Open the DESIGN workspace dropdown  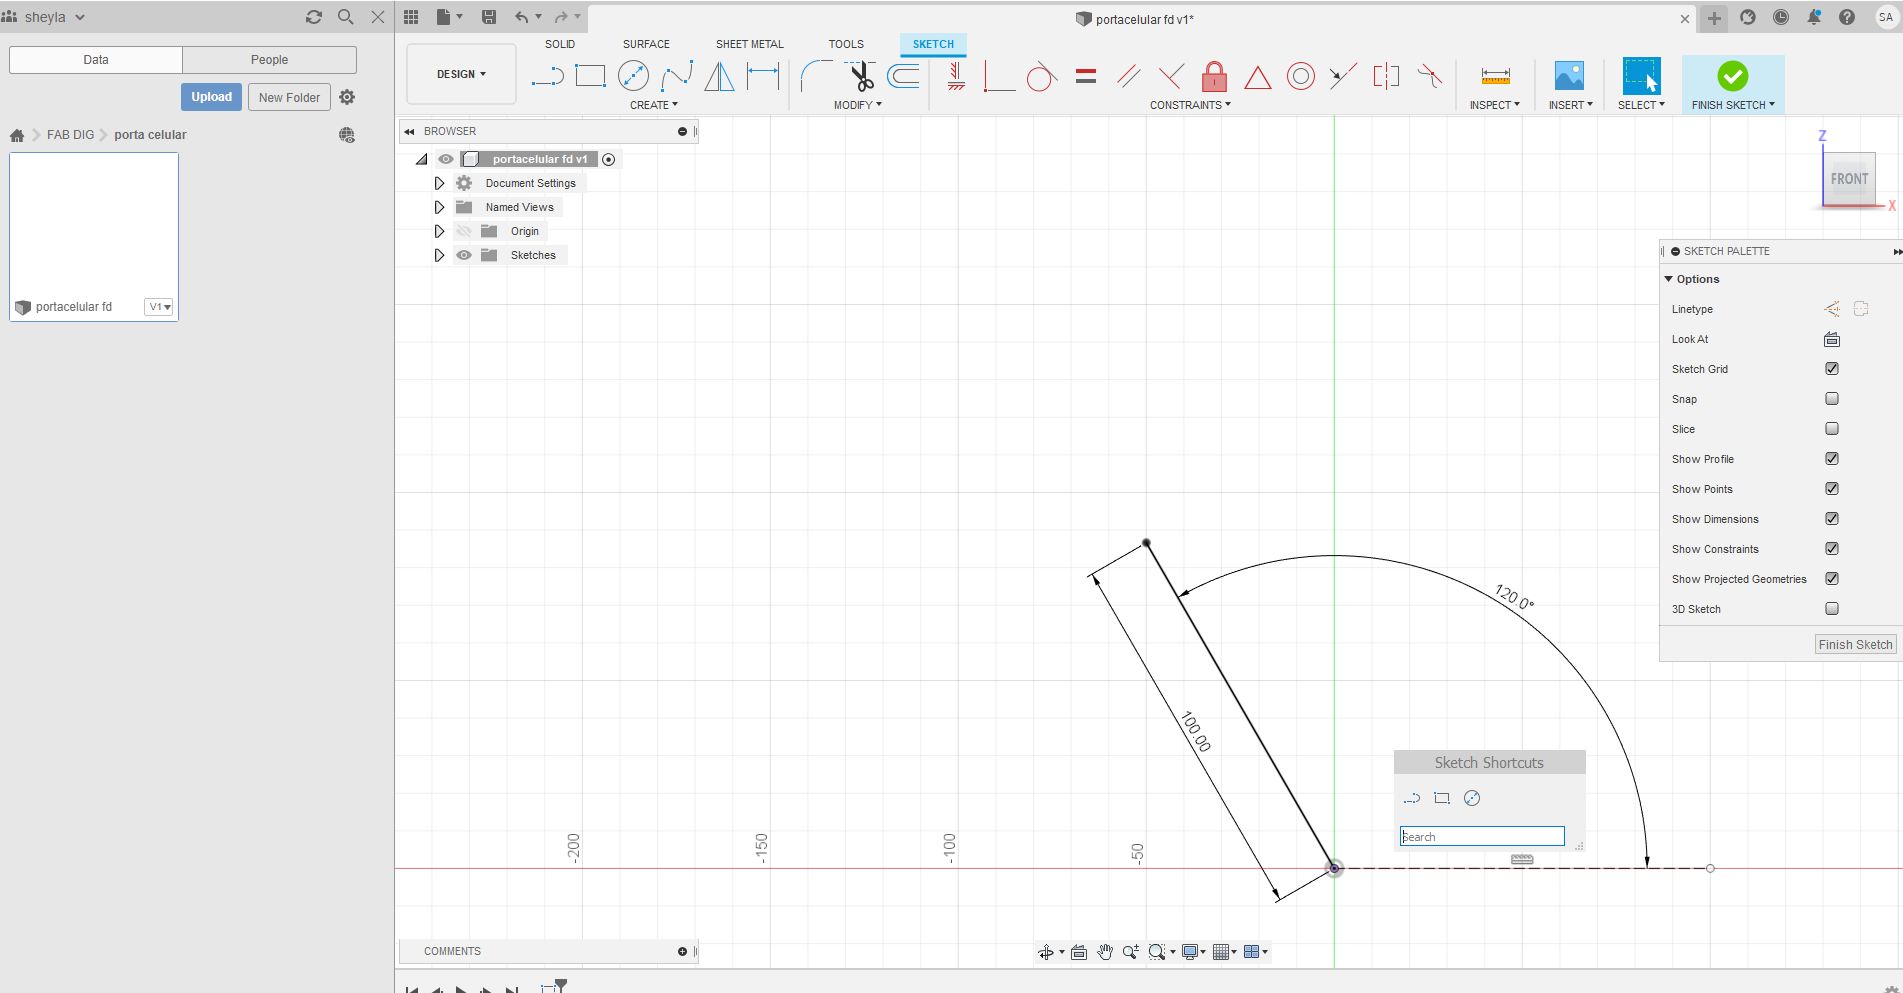pos(461,74)
